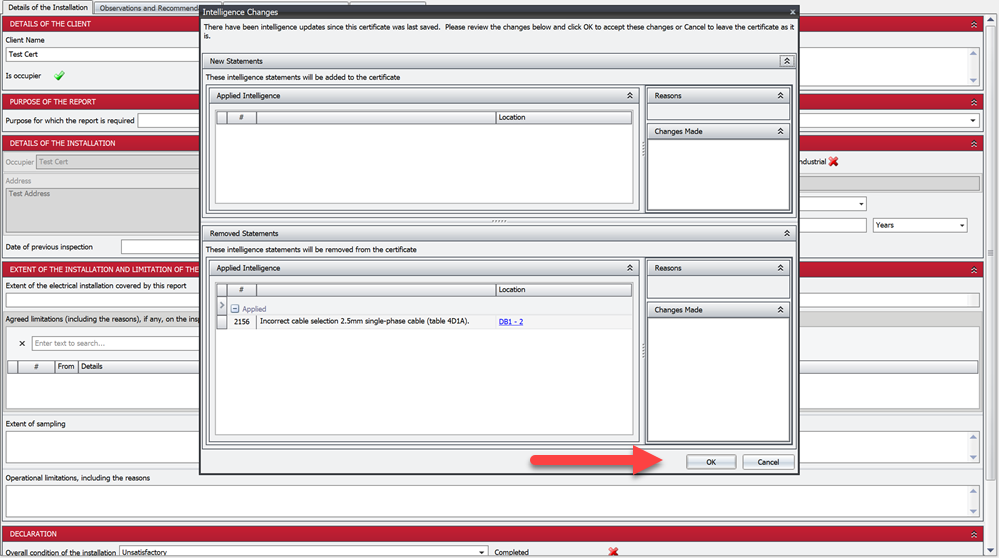Click OK to accept intelligence changes
Viewport: 1000px width, 558px height.
(710, 462)
